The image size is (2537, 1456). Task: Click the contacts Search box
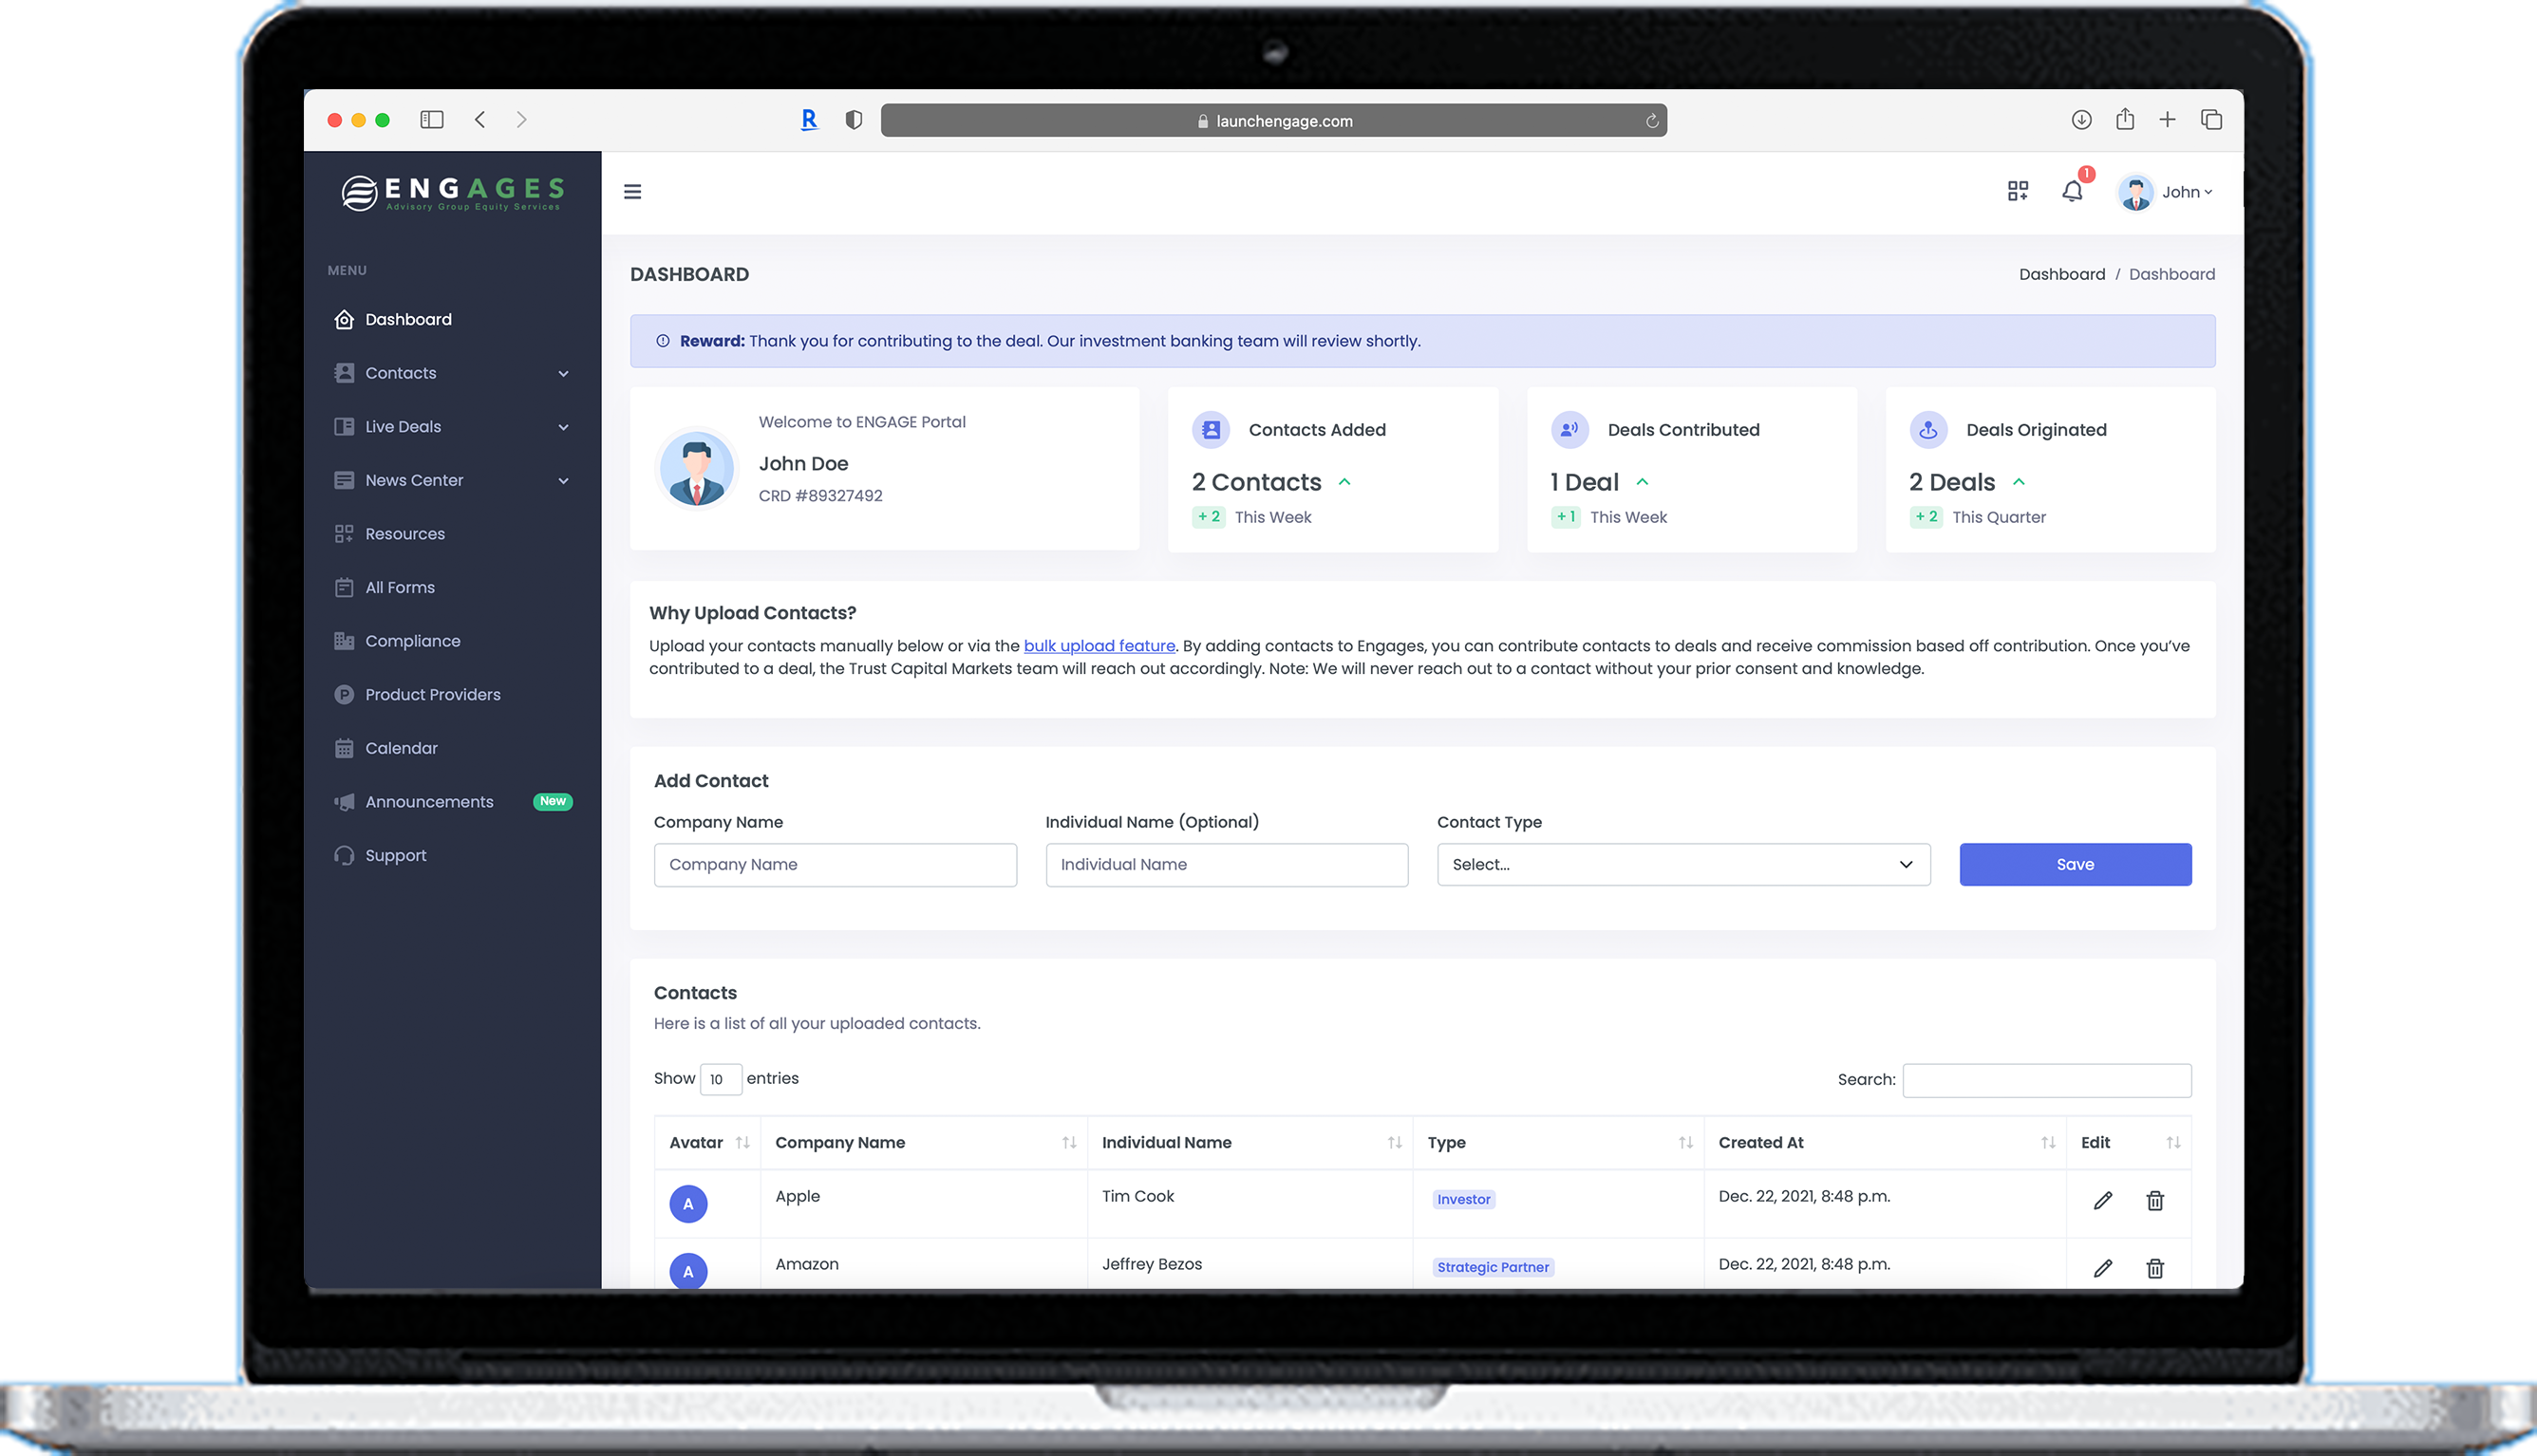(x=2046, y=1079)
